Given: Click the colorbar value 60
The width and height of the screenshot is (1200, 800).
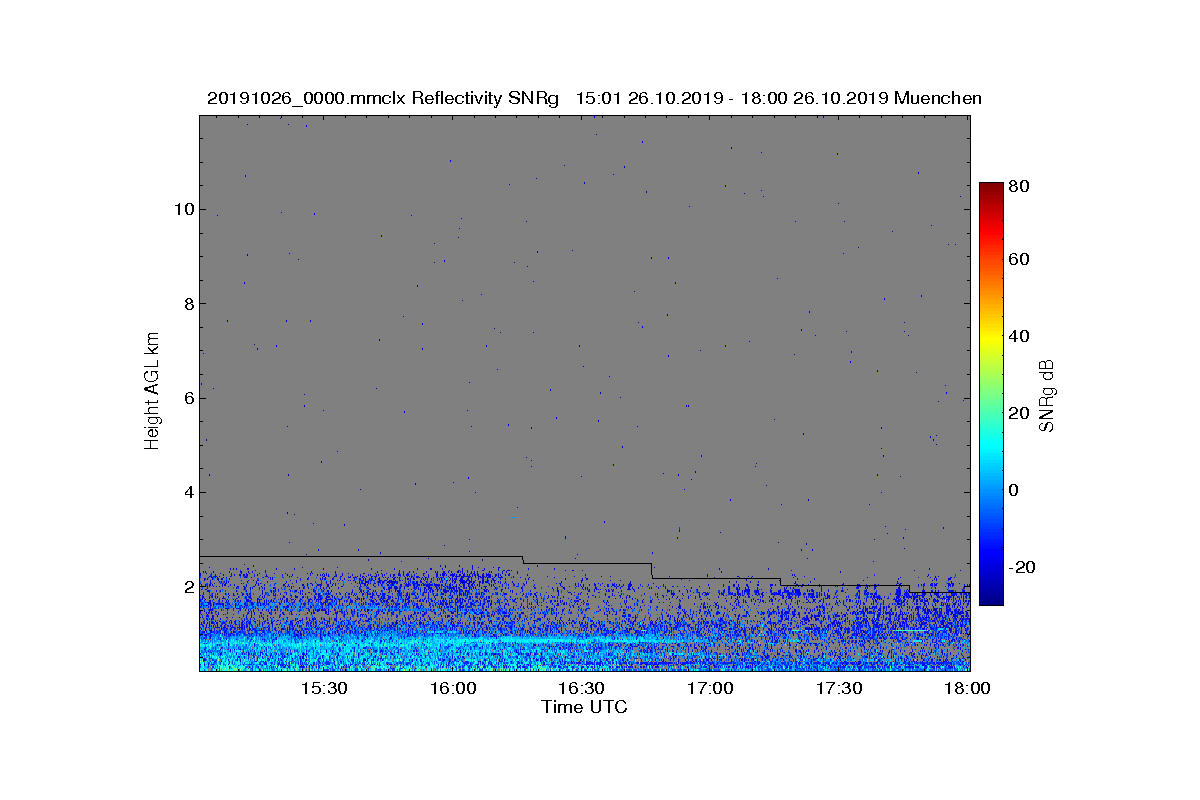Looking at the screenshot, I should (1019, 260).
